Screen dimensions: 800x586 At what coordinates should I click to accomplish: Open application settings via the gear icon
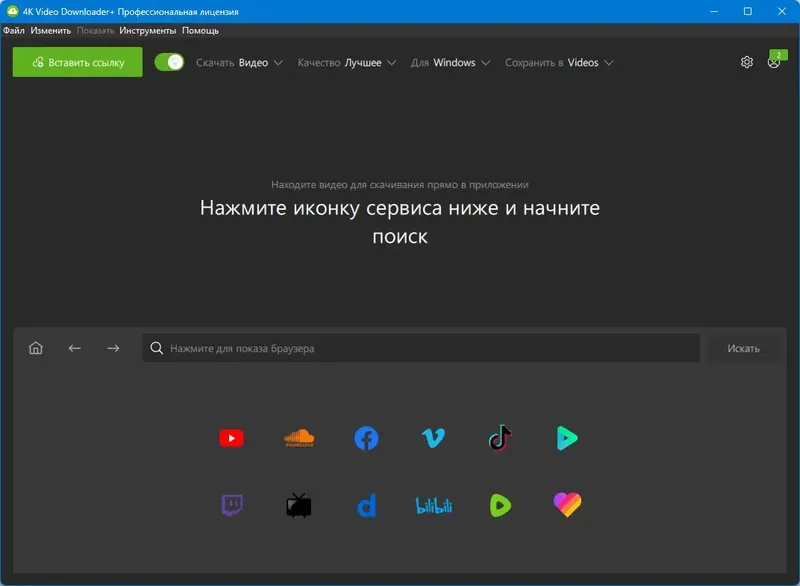745,61
